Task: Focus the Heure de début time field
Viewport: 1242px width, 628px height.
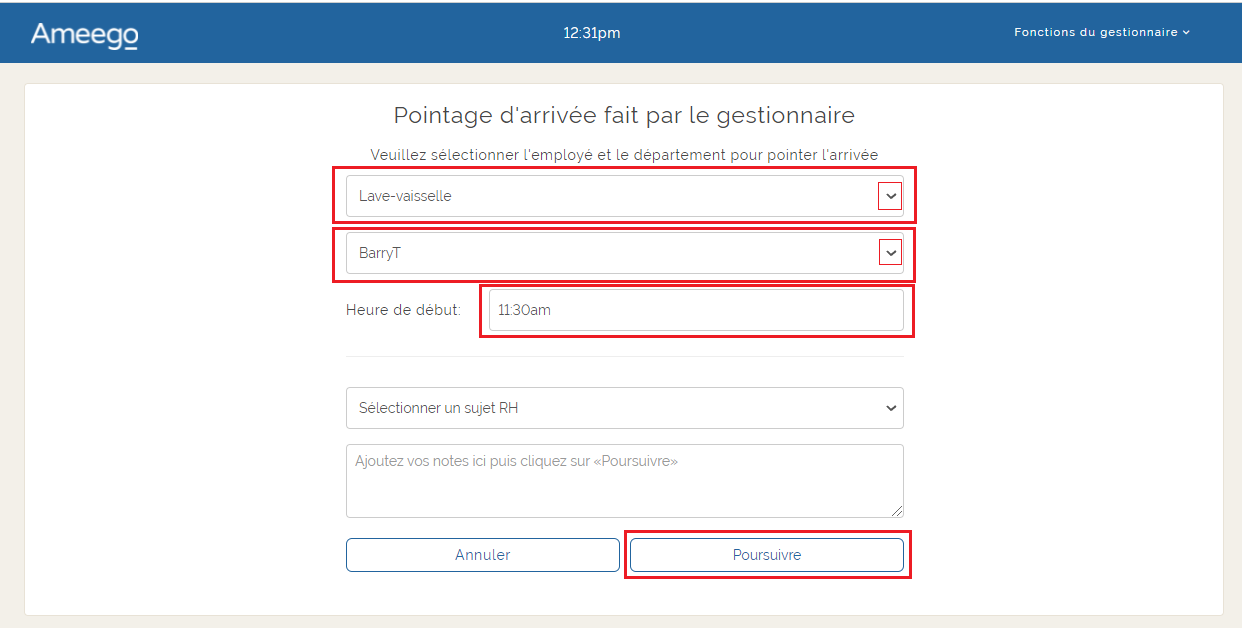Action: coord(695,310)
